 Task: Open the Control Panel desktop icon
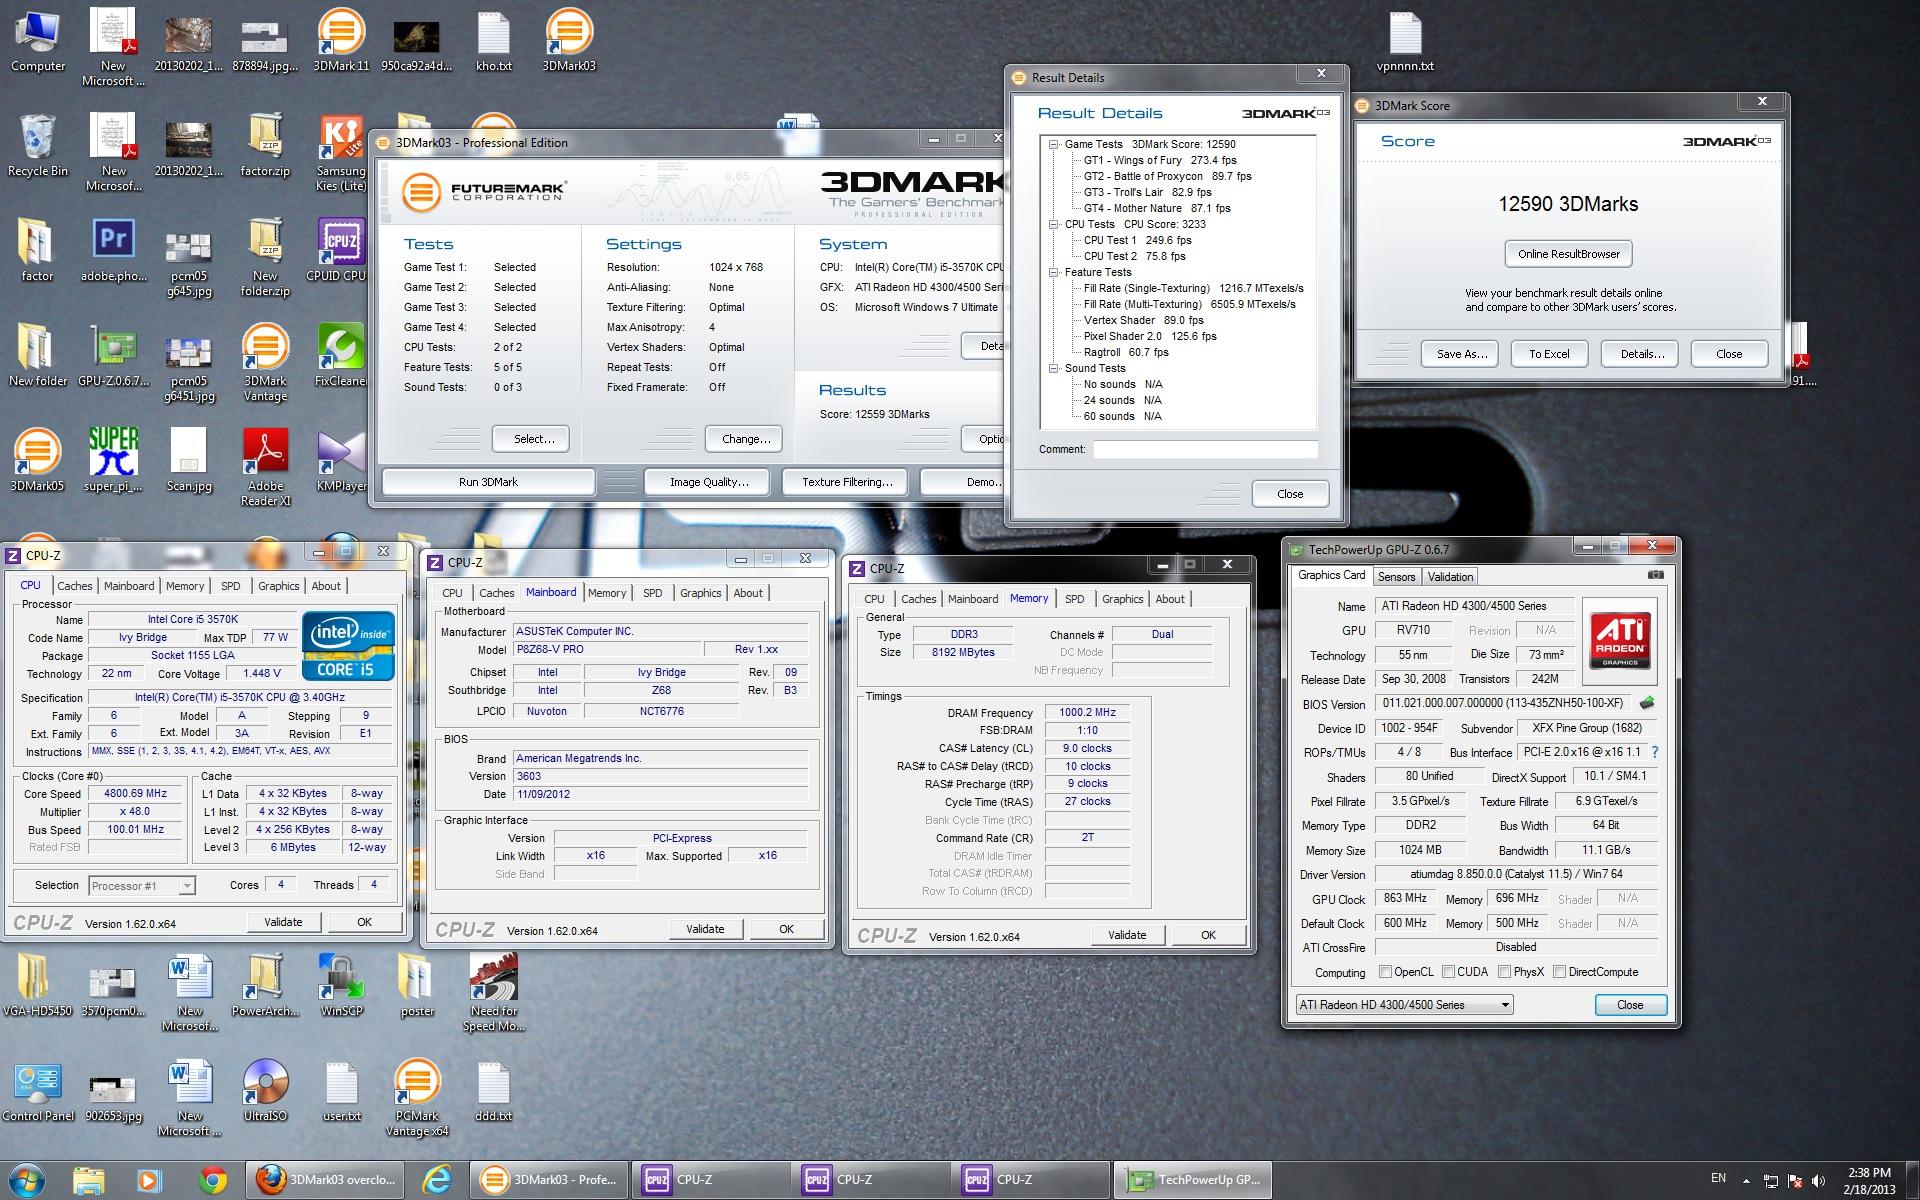click(x=38, y=1090)
